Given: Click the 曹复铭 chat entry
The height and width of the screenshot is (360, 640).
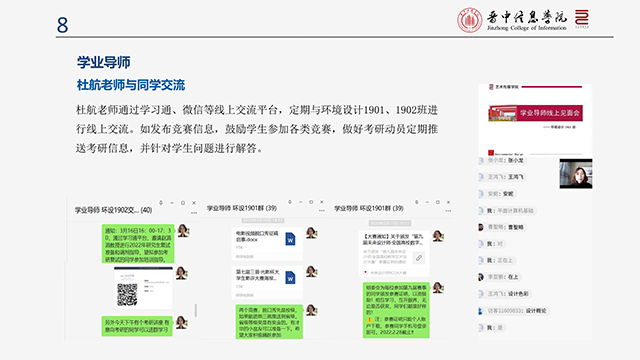Looking at the screenshot, I should coord(505,227).
